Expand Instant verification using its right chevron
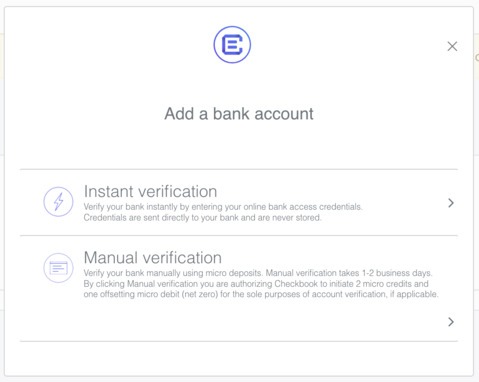This screenshot has width=479, height=382. coord(451,203)
